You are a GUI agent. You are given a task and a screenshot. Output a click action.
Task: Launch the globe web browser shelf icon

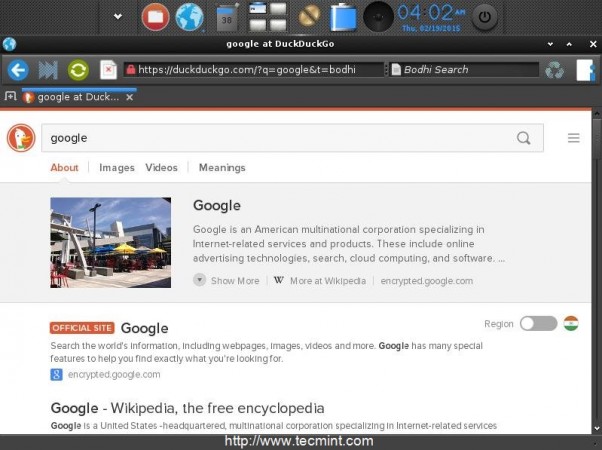[189, 17]
